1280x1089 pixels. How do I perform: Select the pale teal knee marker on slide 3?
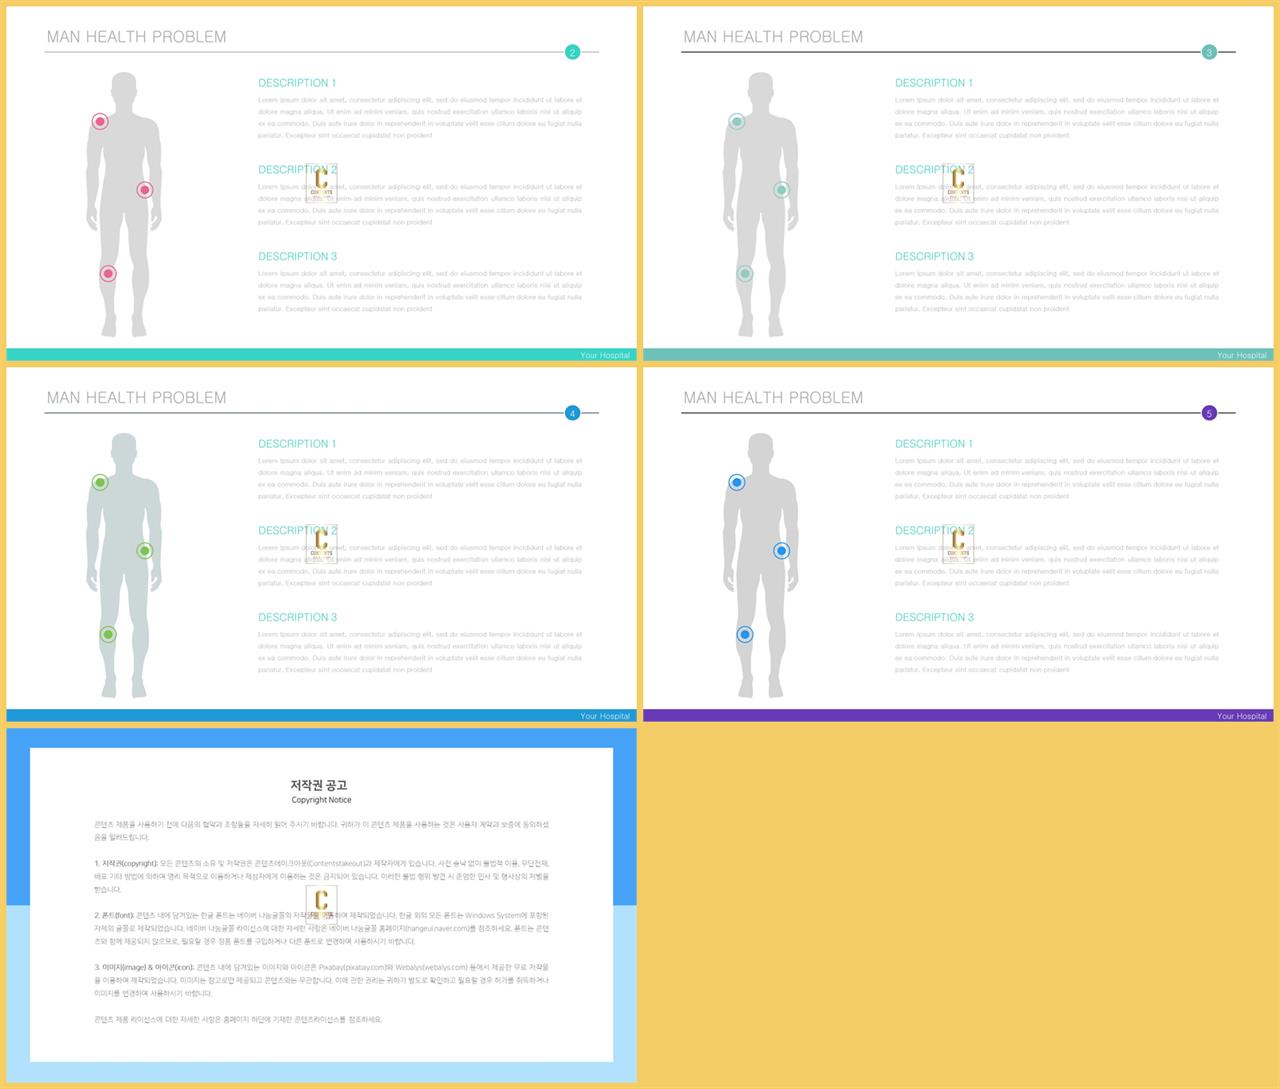[745, 274]
